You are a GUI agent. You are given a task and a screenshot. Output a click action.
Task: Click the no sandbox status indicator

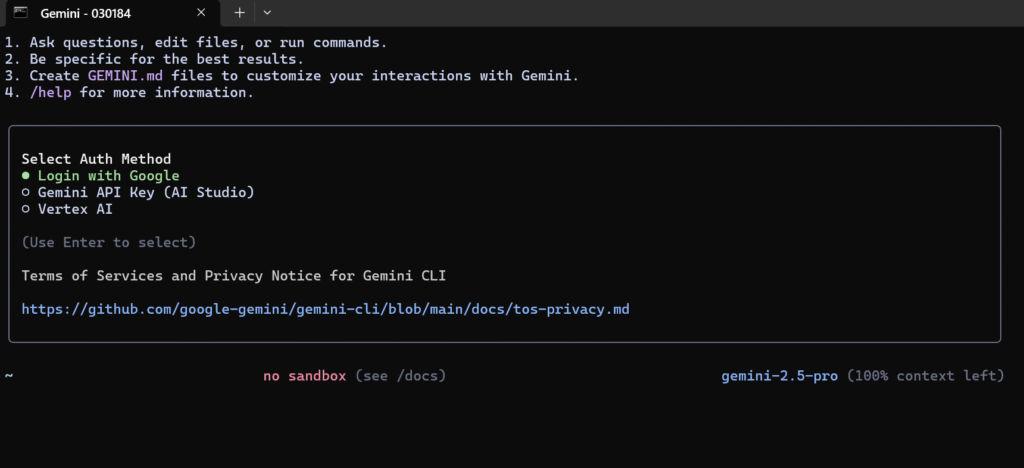(304, 376)
